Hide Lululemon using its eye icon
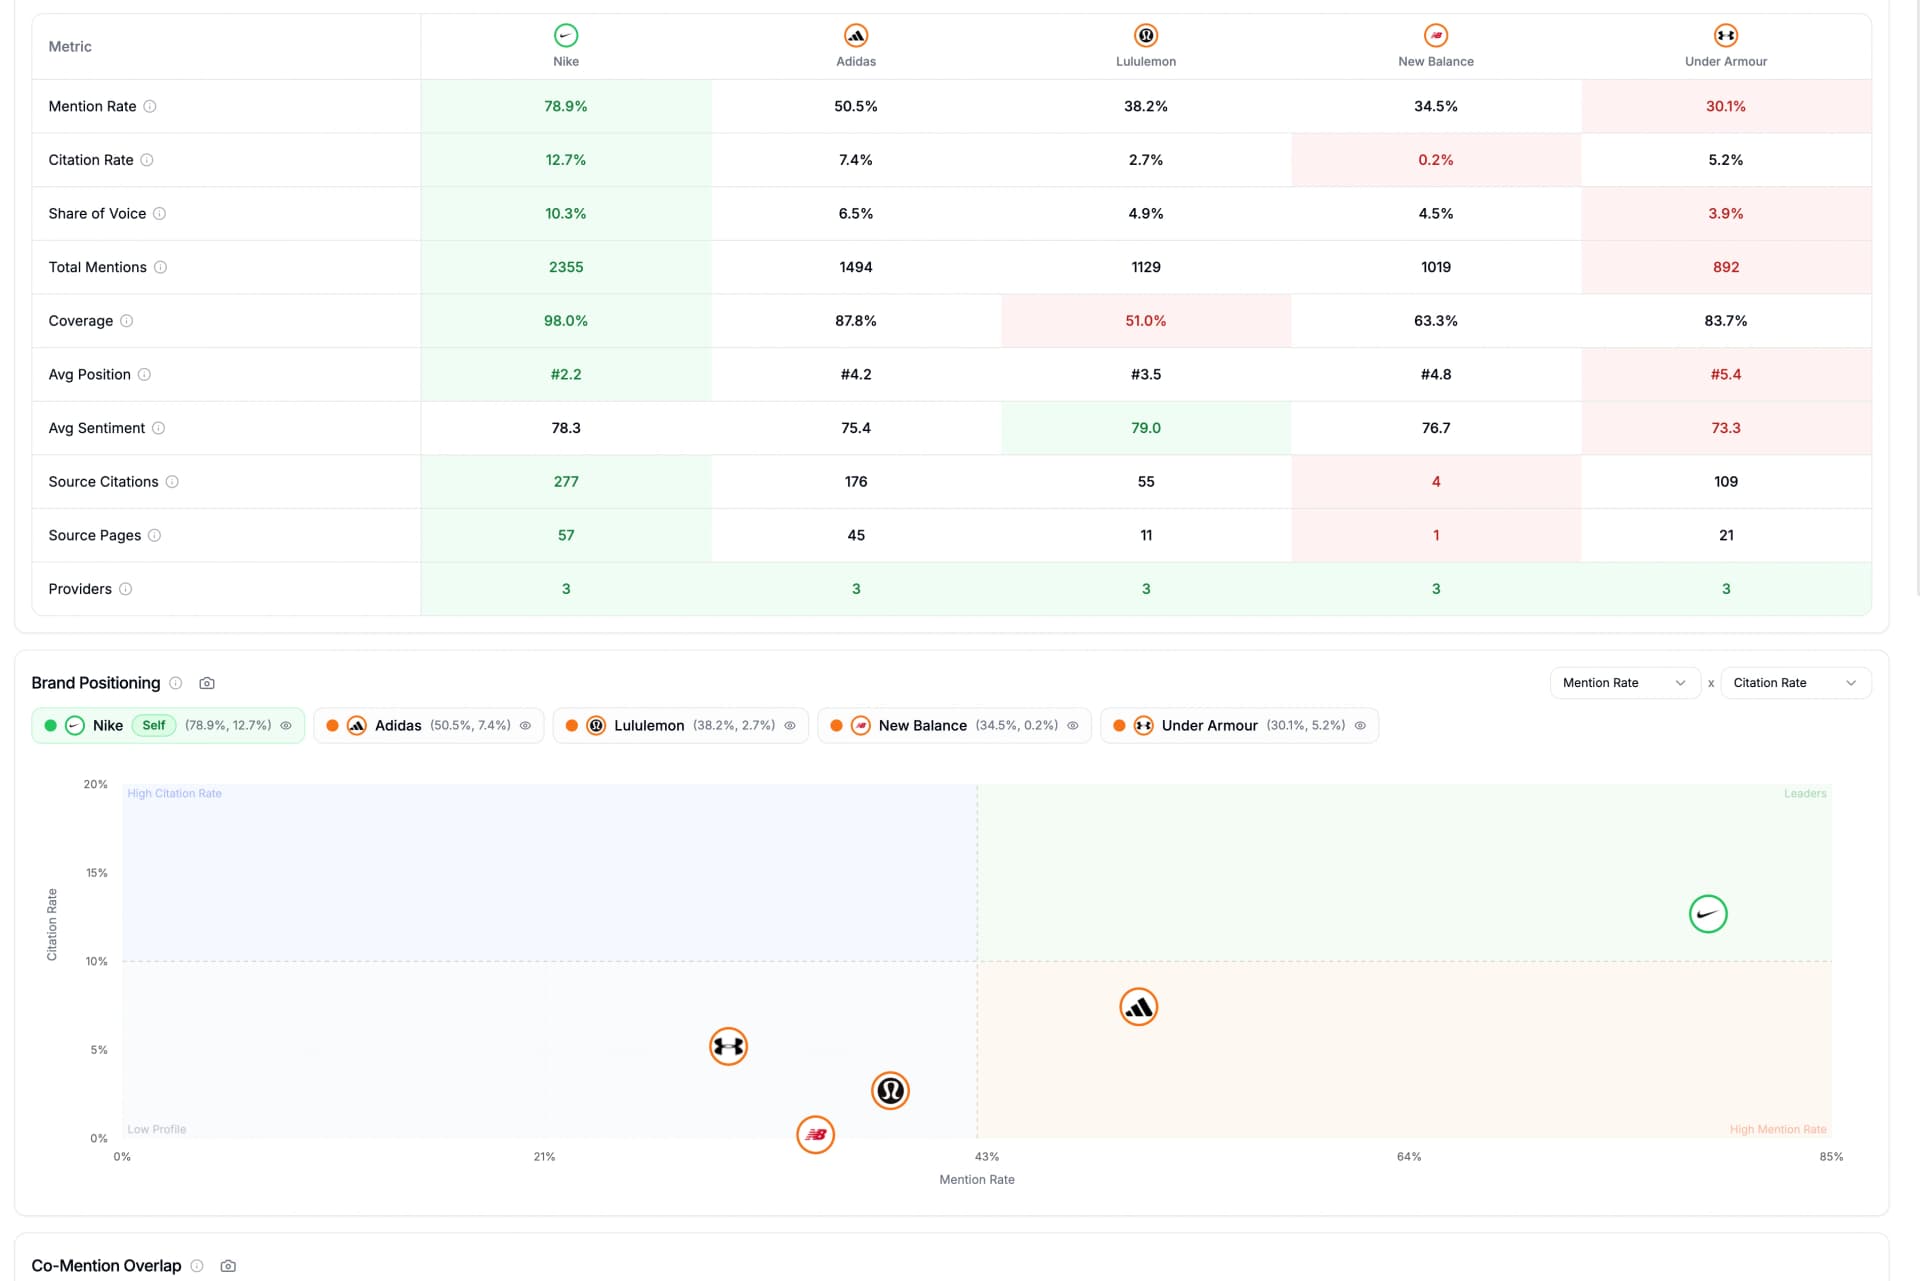The image size is (1920, 1281). [x=790, y=726]
